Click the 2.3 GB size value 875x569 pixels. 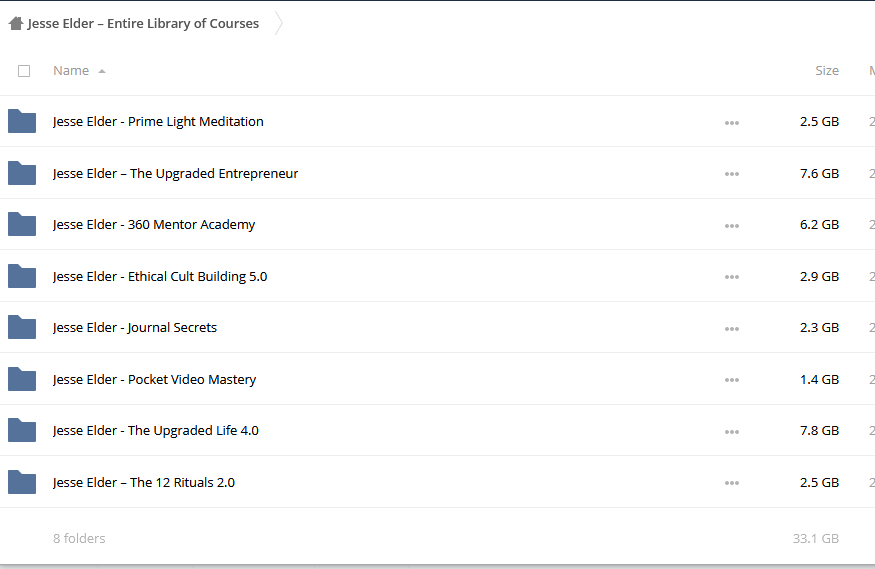click(819, 328)
